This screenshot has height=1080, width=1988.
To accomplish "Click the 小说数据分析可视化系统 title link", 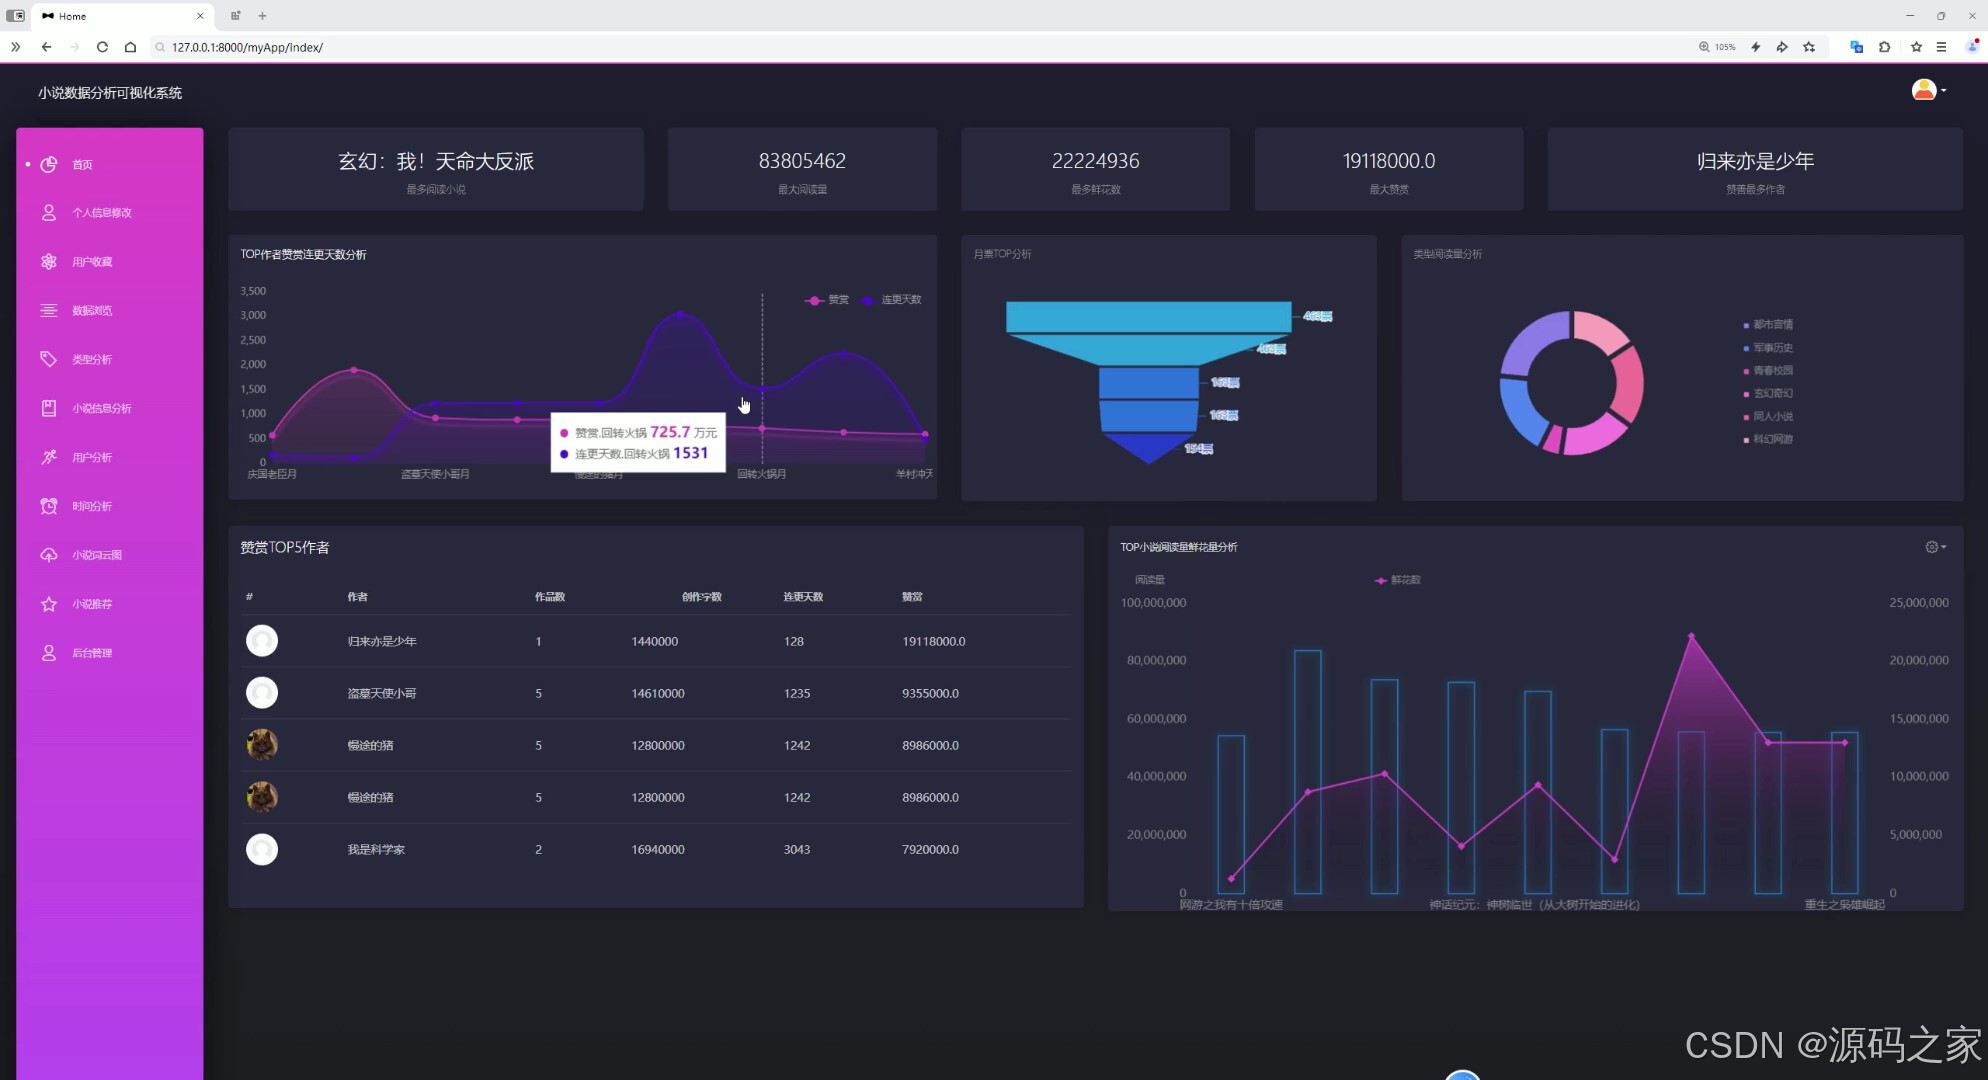I will [x=110, y=93].
